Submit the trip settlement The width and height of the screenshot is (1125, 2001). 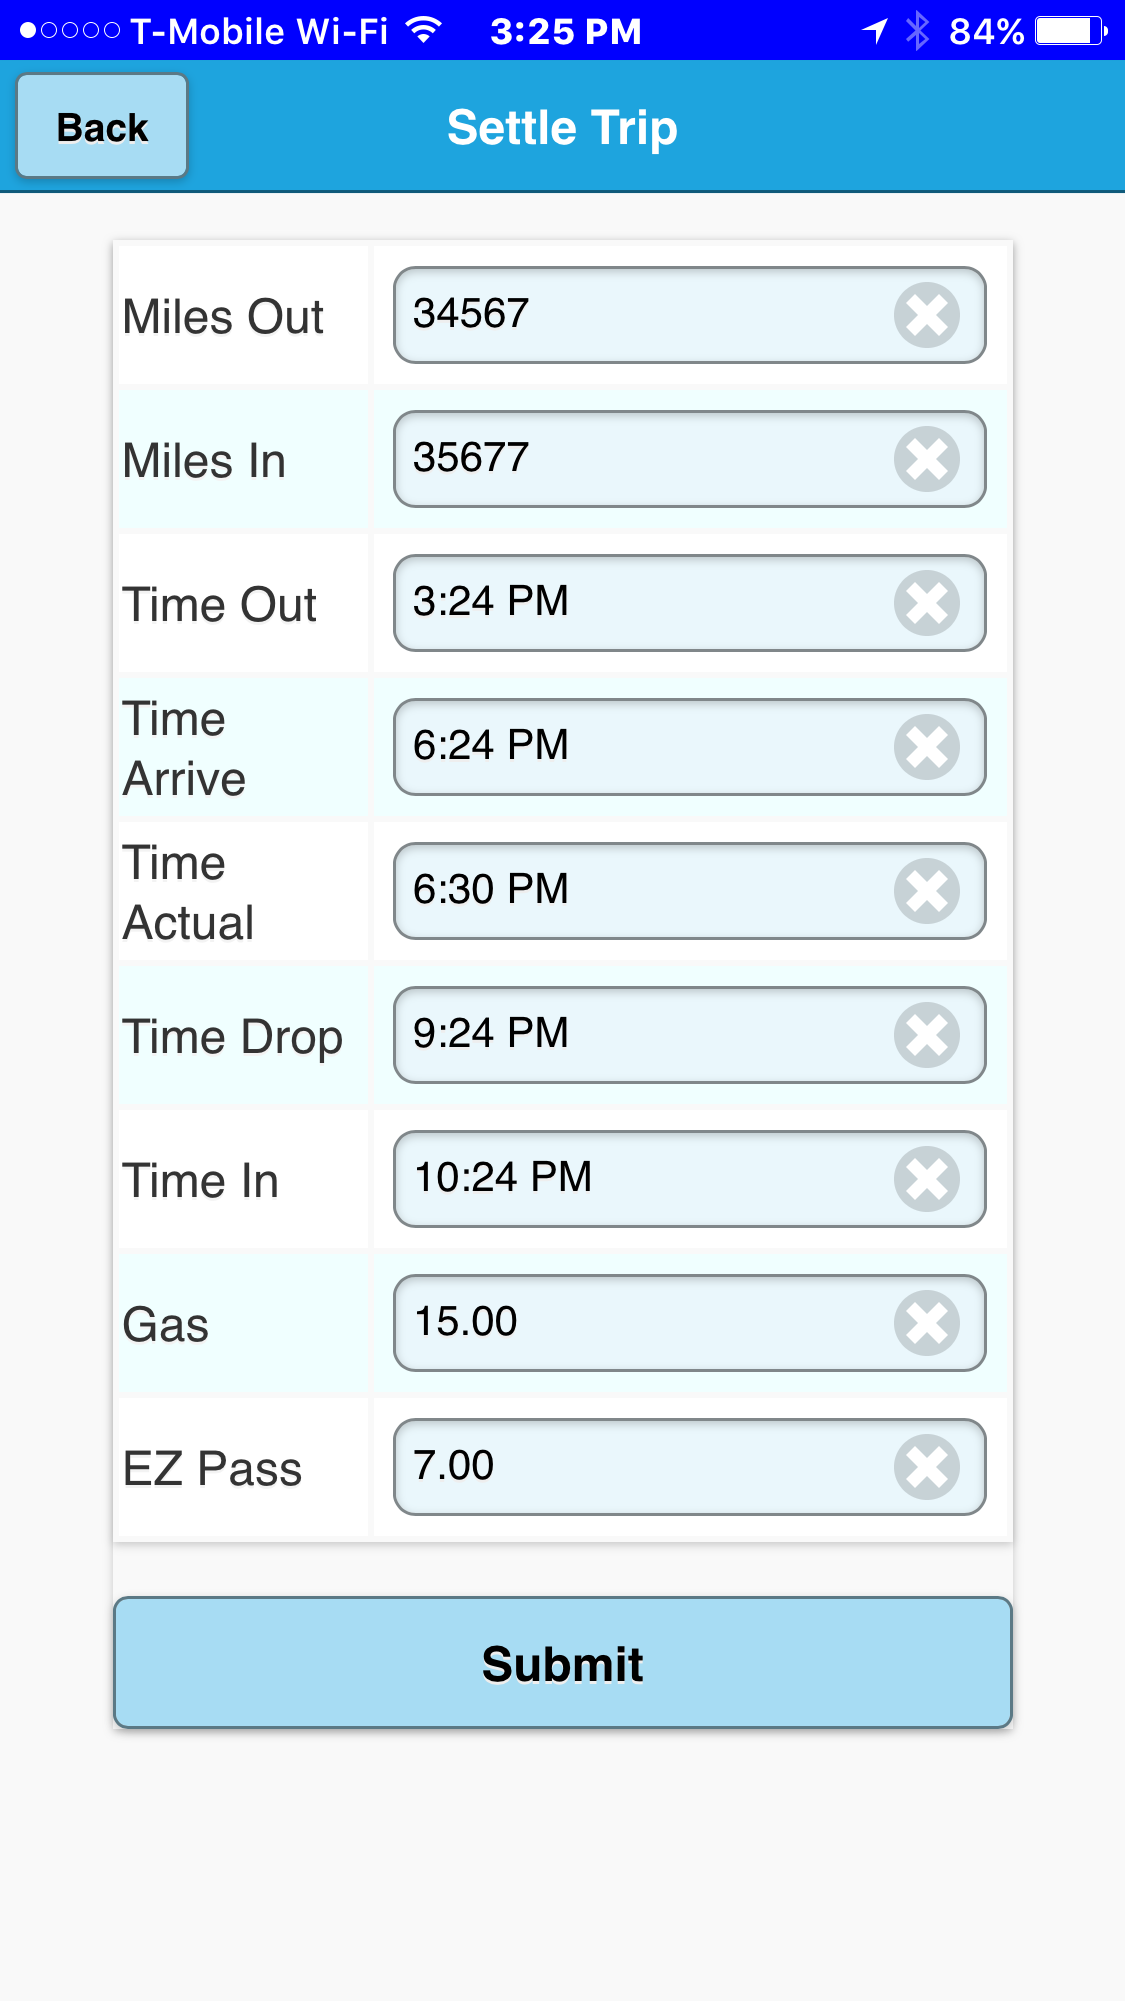tap(563, 1662)
